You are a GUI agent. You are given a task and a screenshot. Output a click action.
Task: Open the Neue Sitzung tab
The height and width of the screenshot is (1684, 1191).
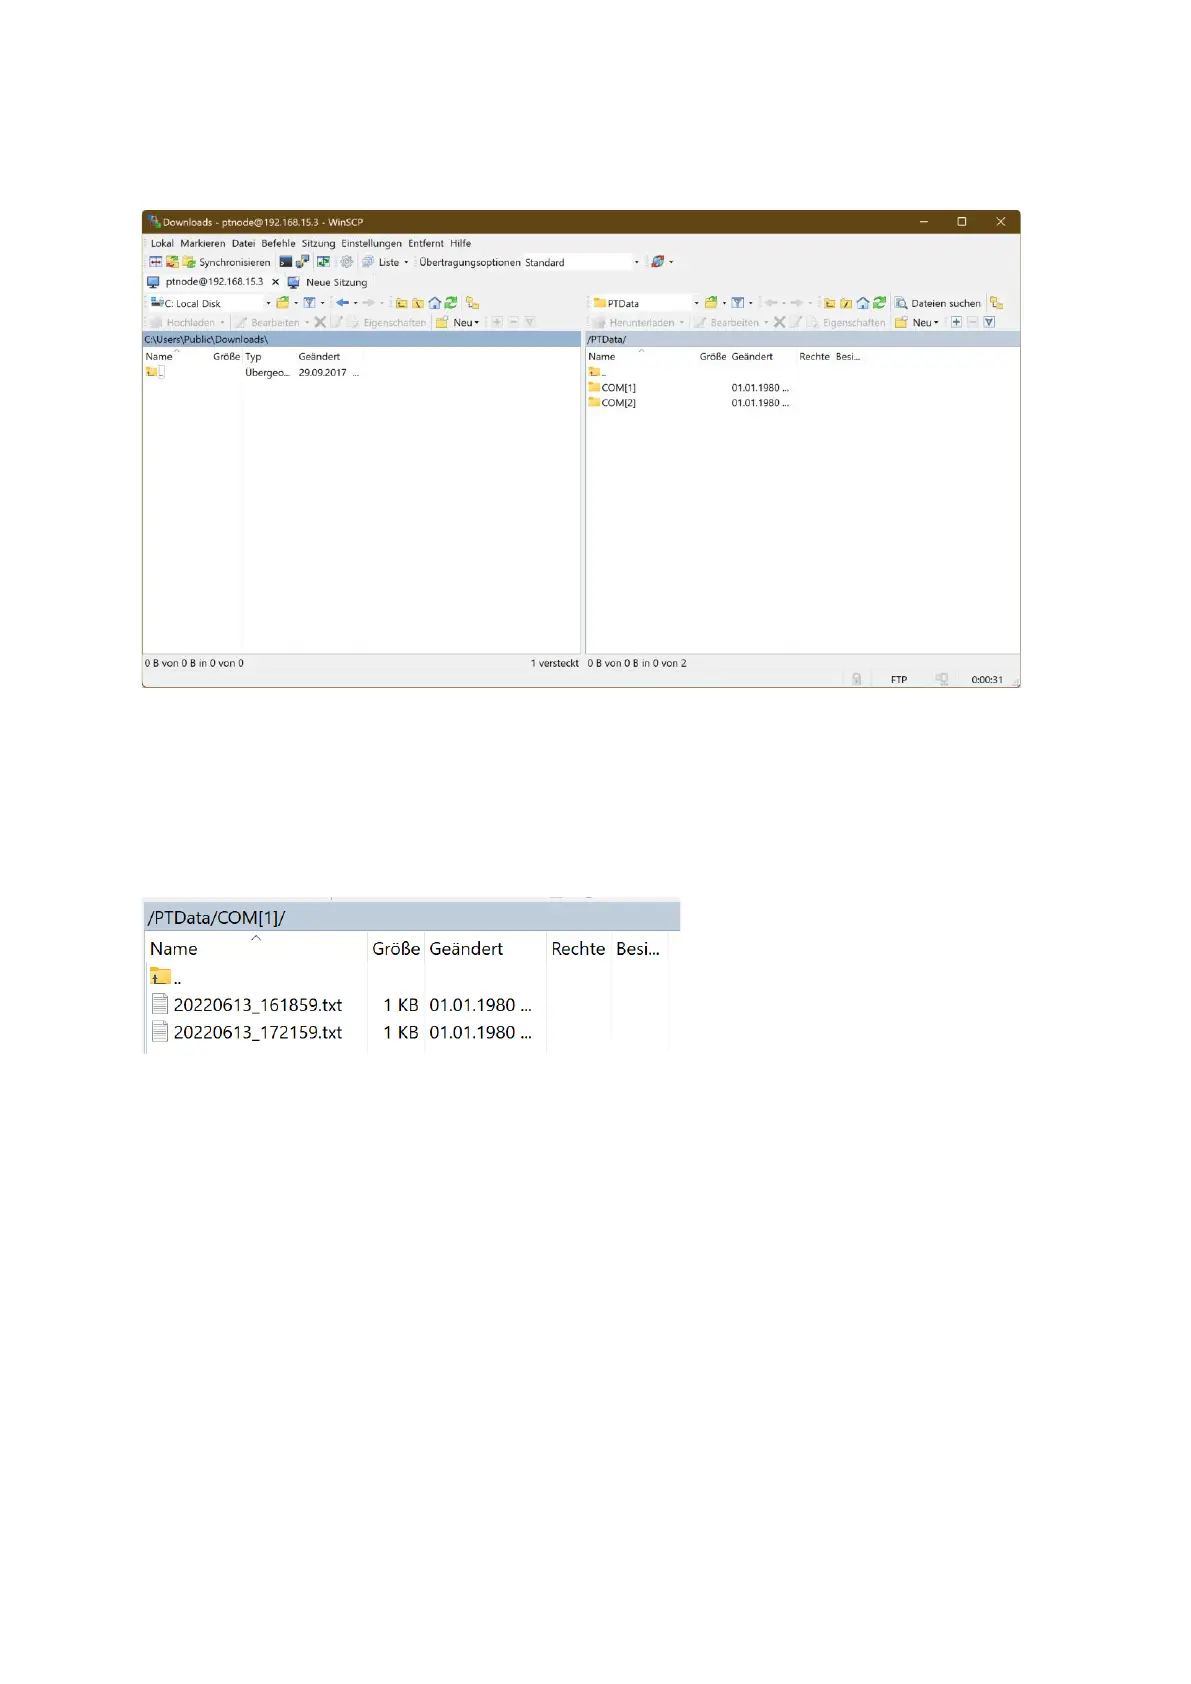tap(328, 282)
